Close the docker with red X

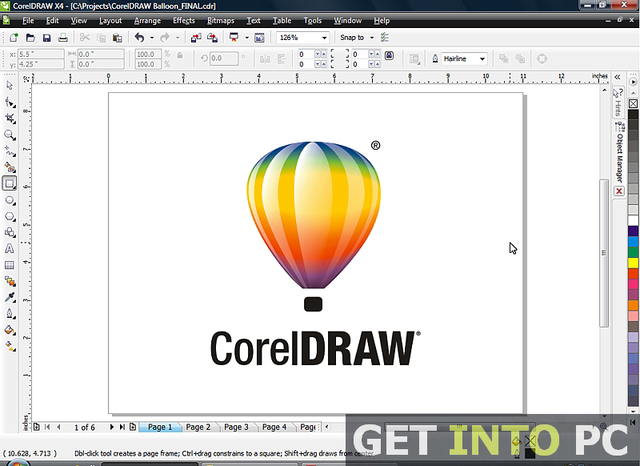pyautogui.click(x=619, y=191)
